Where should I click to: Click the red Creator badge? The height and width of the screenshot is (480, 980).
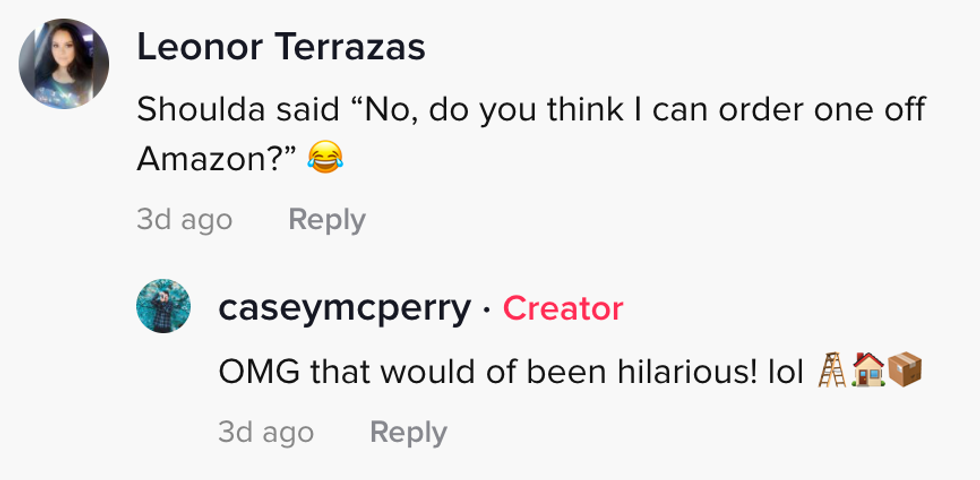coord(563,309)
